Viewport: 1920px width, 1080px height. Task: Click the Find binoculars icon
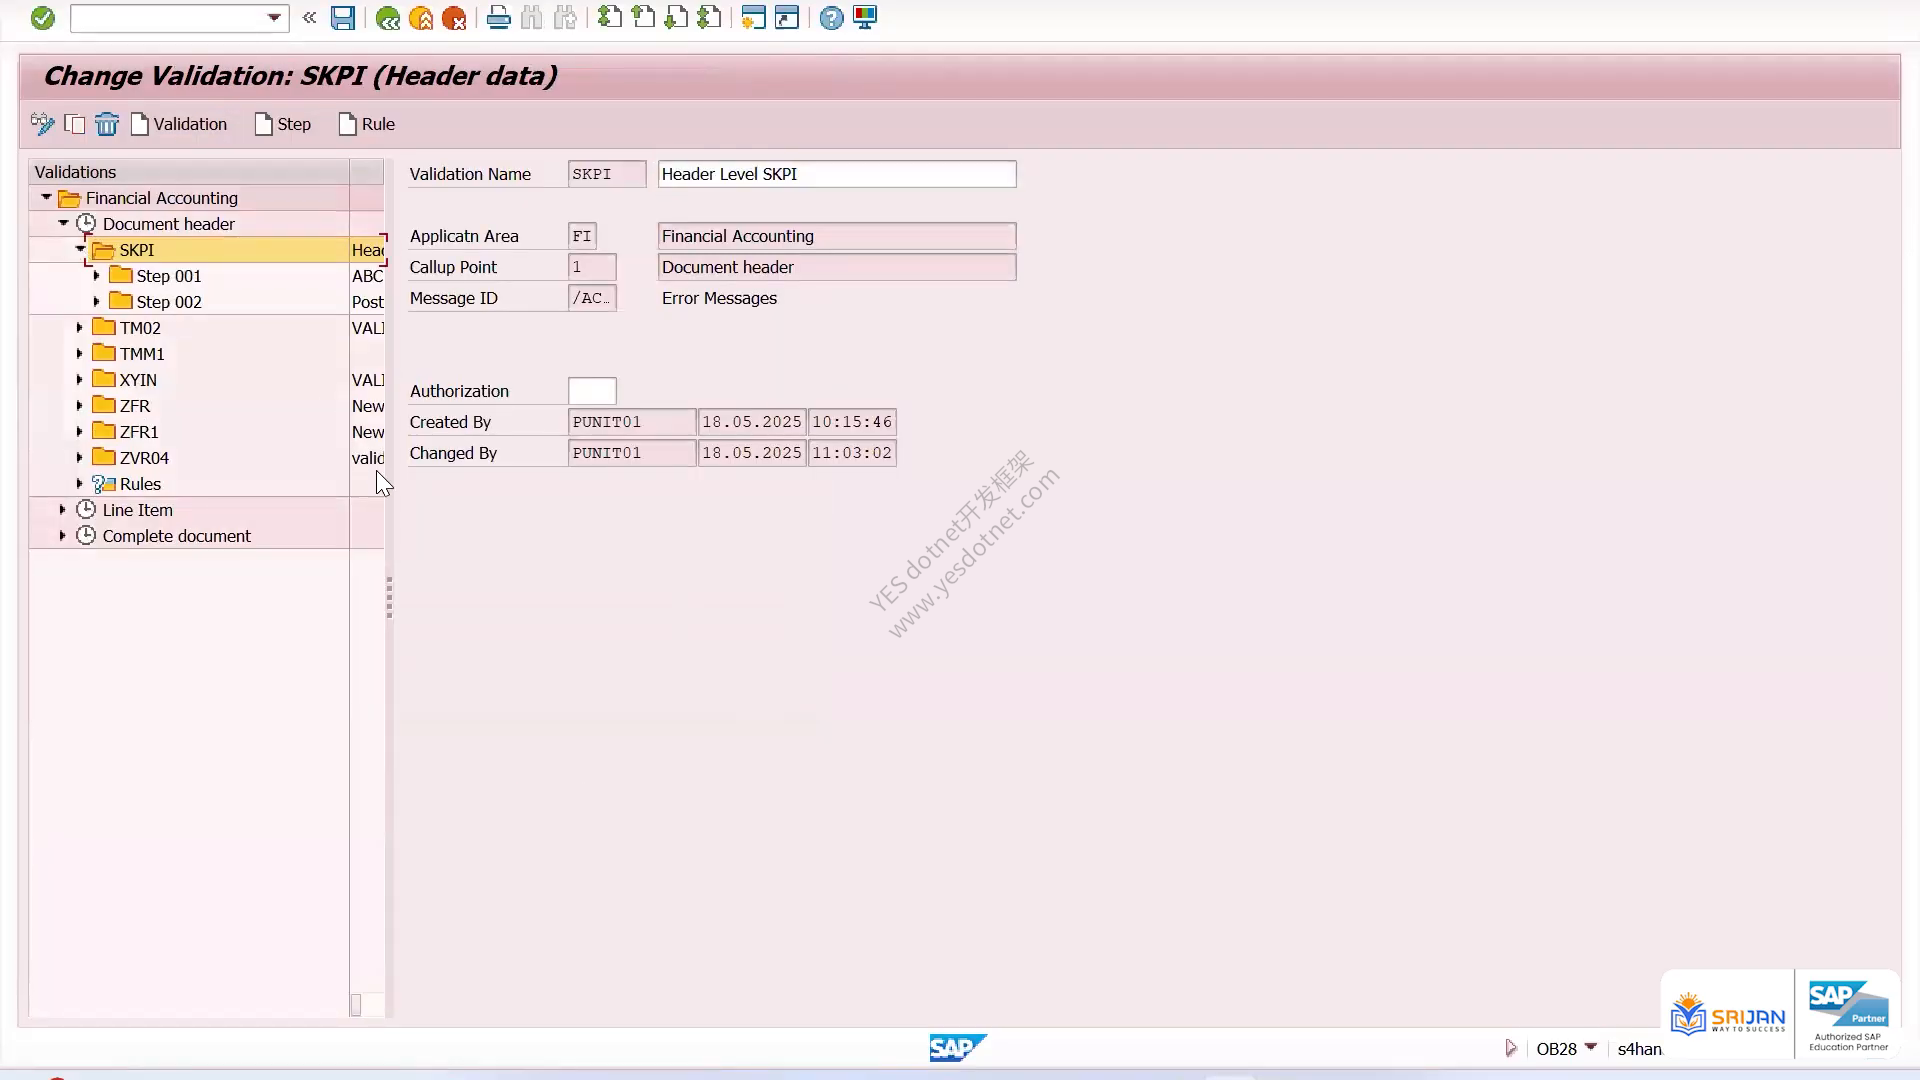point(531,18)
